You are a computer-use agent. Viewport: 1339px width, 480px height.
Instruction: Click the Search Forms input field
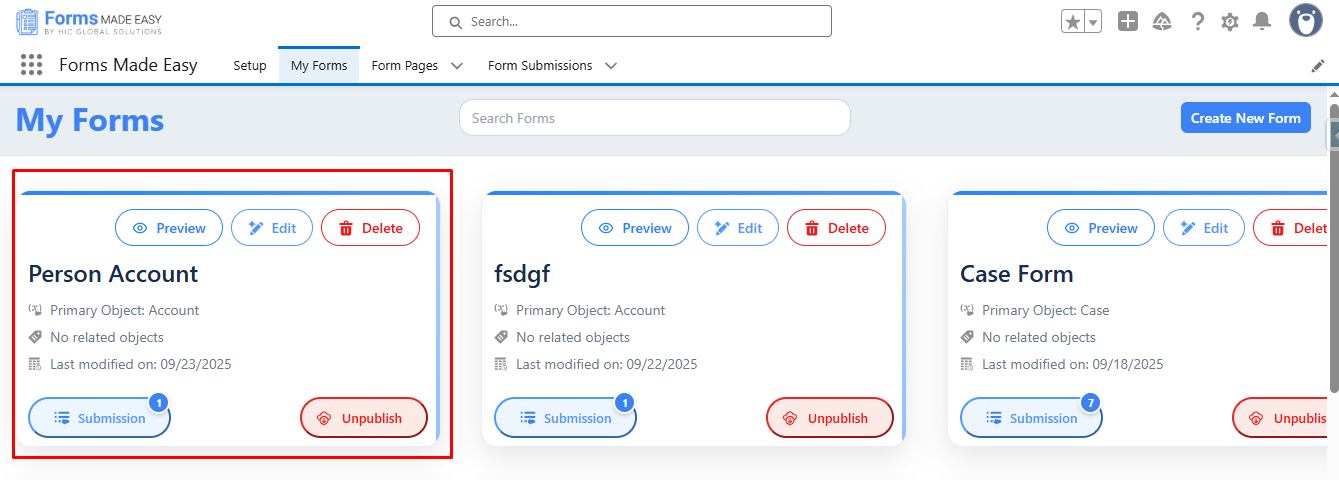click(654, 118)
